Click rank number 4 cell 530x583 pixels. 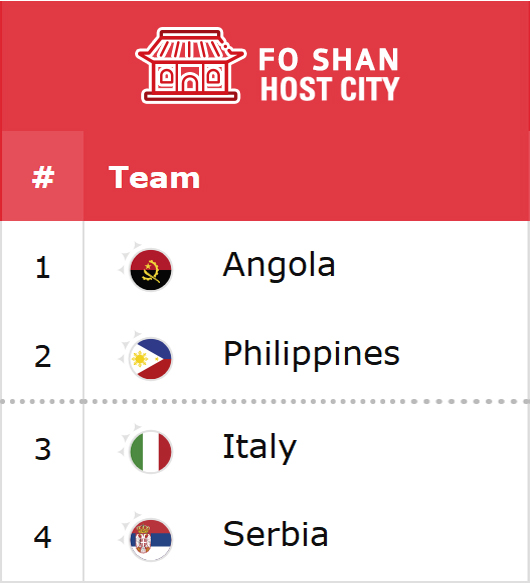42,537
